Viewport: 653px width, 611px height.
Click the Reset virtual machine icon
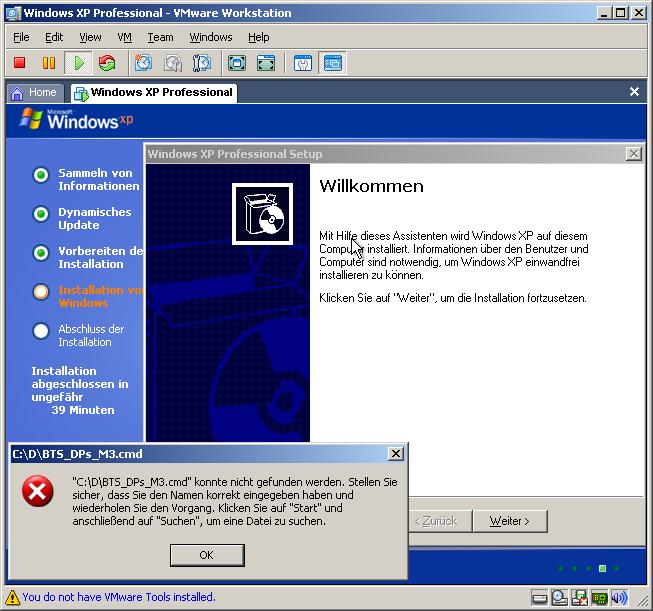[107, 63]
